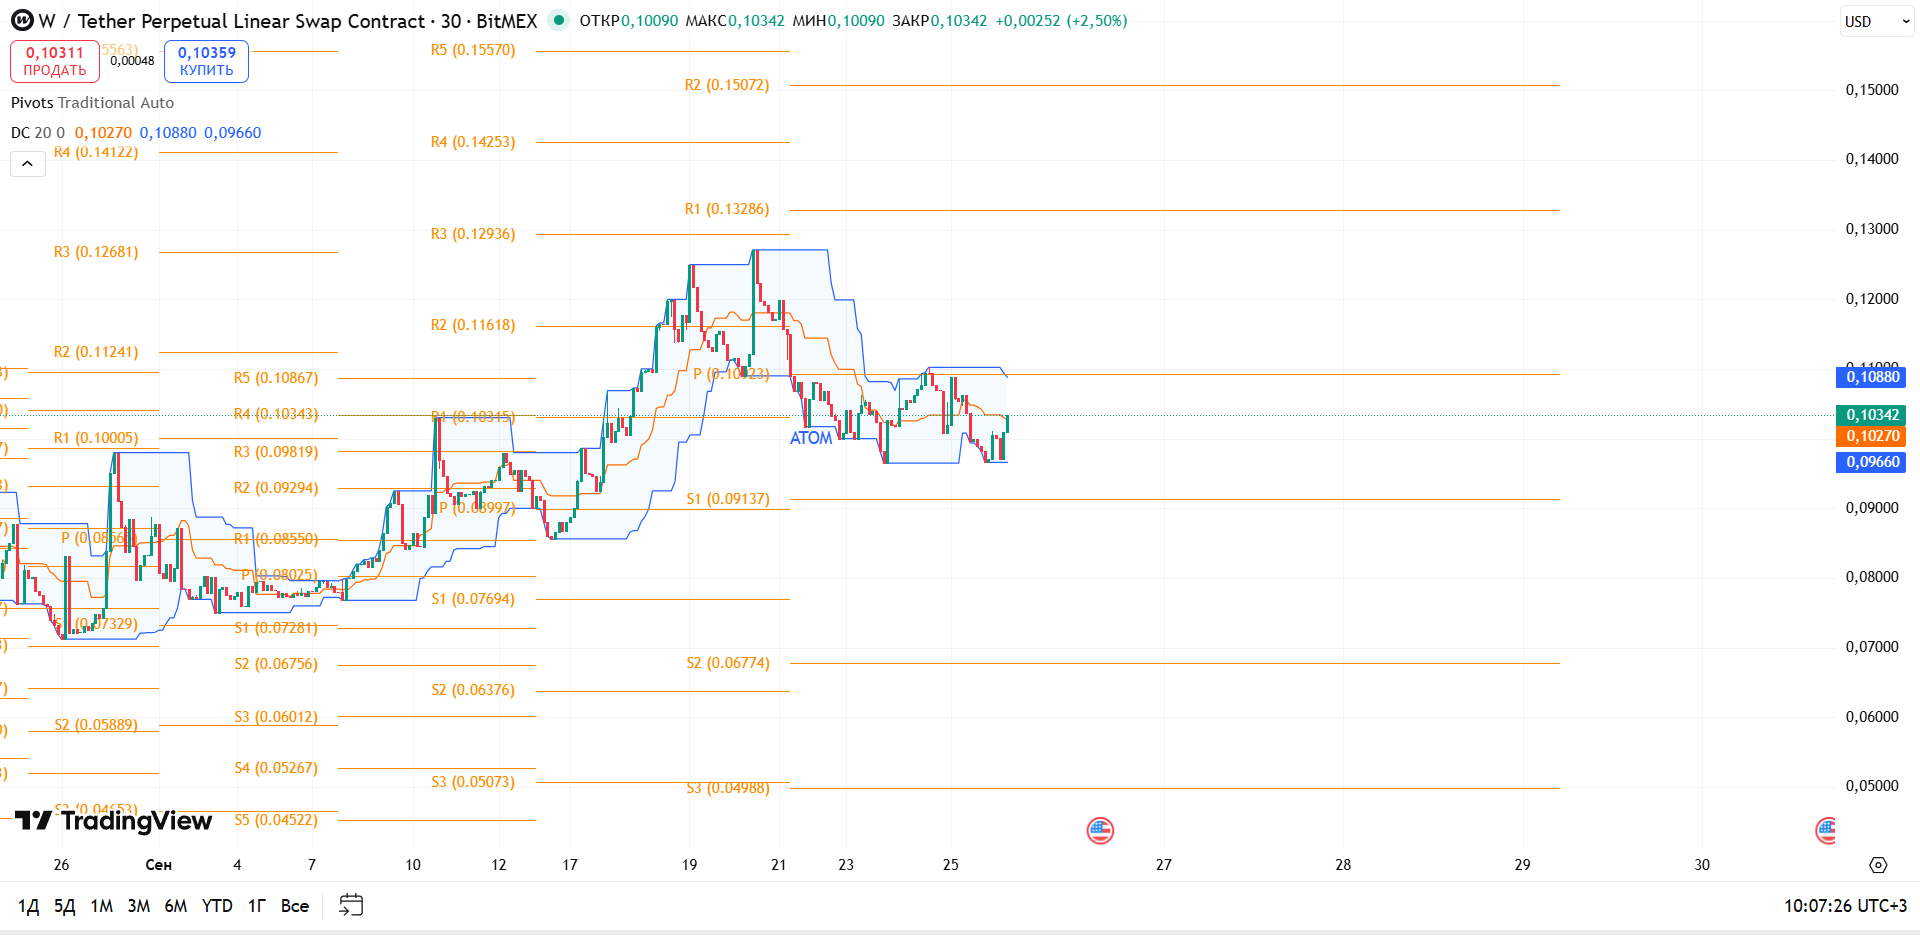This screenshot has height=935, width=1920.
Task: Click the TradingView logo
Action: (x=113, y=821)
